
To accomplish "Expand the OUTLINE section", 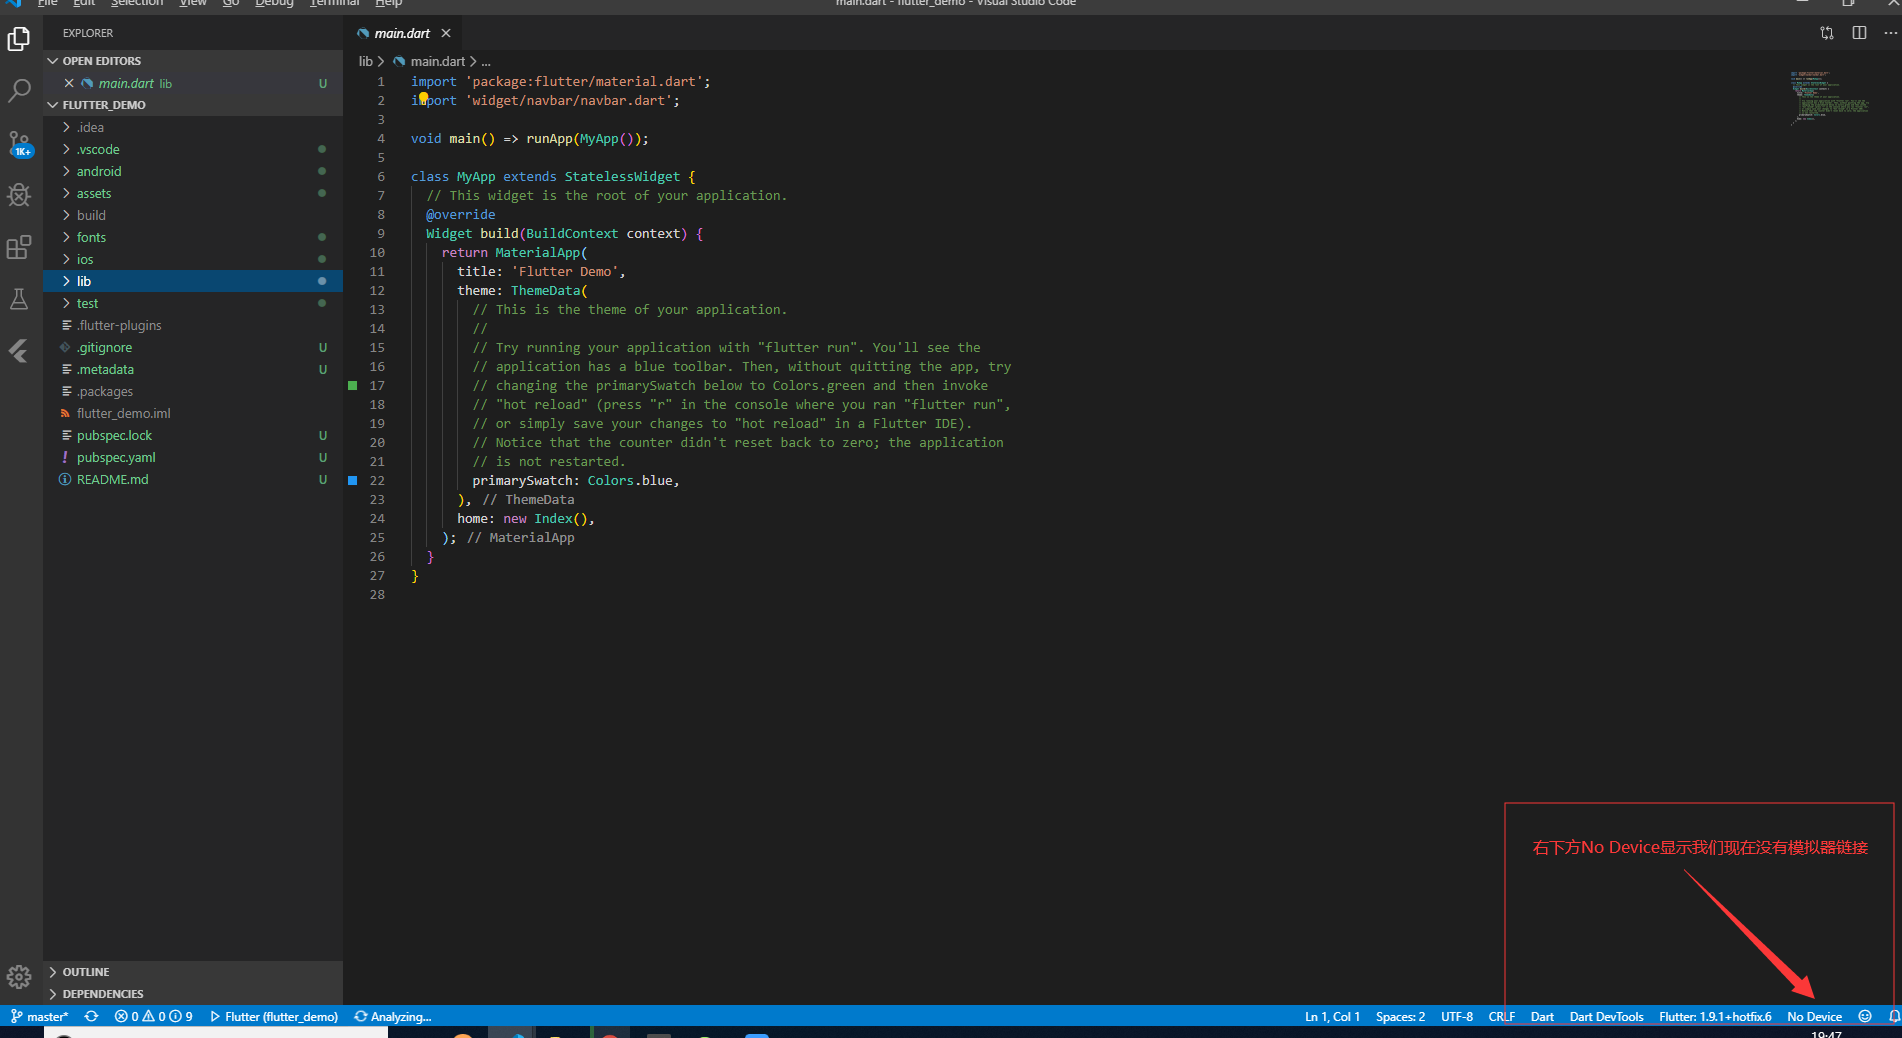I will click(x=86, y=972).
